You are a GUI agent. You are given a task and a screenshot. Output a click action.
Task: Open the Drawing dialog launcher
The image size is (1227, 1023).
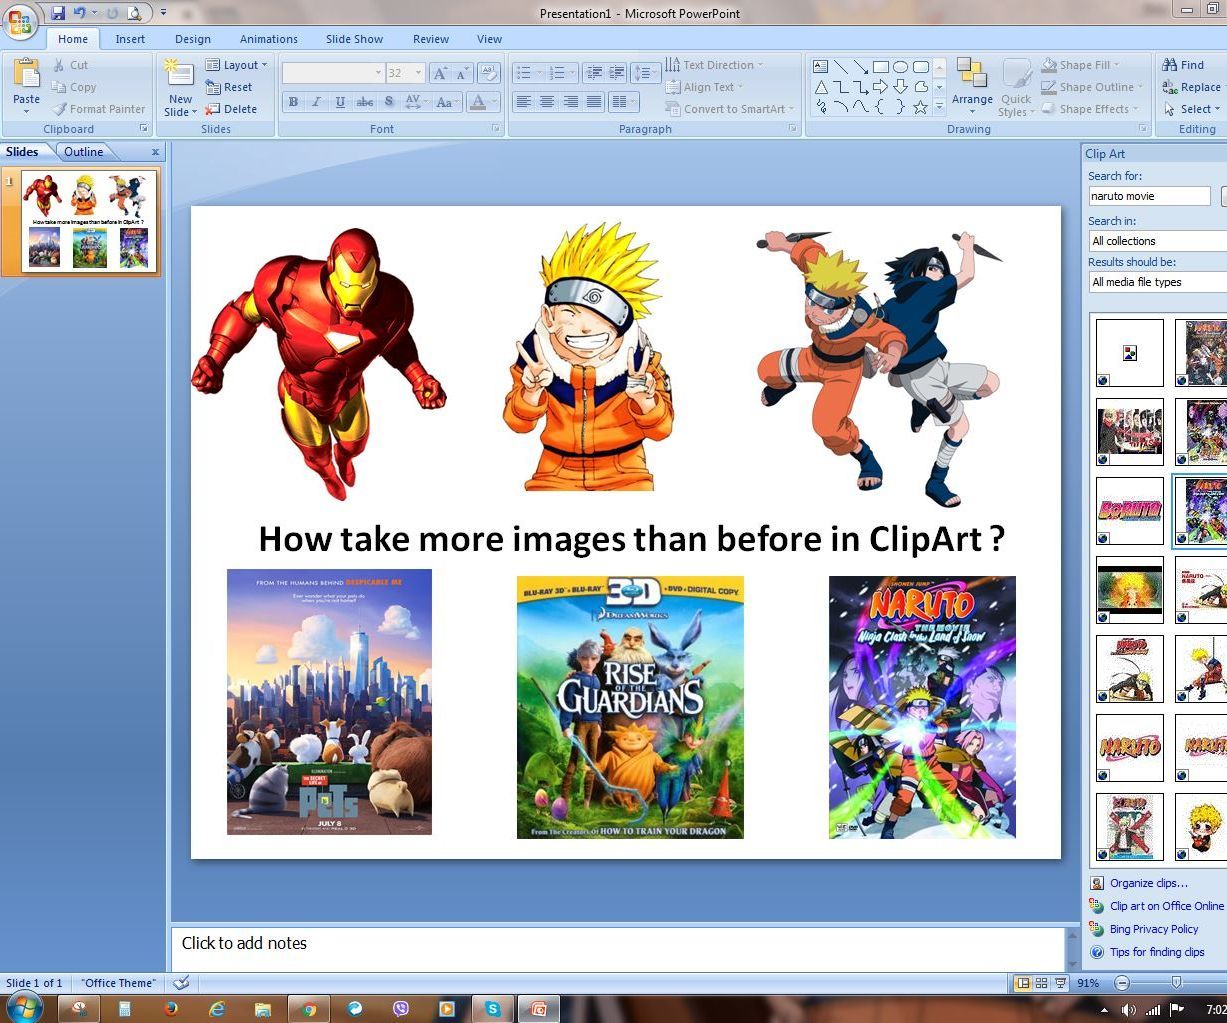point(1143,129)
